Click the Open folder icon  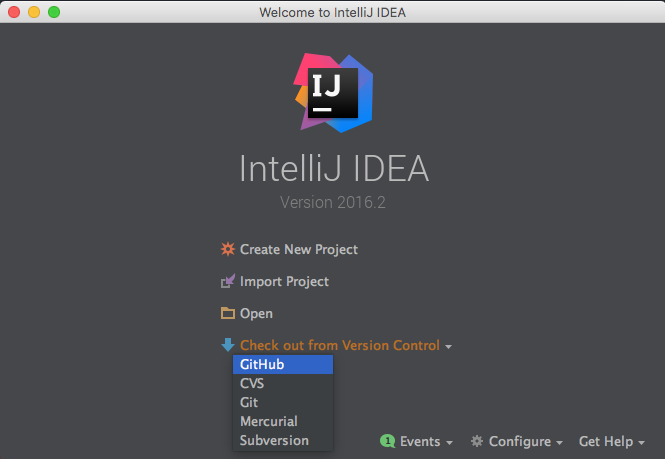click(x=228, y=314)
